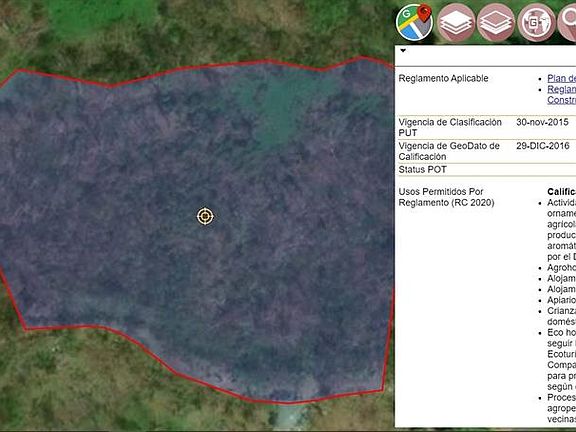The height and width of the screenshot is (432, 576).
Task: Select Usos Permitidos Por Reglamento label
Action: (446, 197)
